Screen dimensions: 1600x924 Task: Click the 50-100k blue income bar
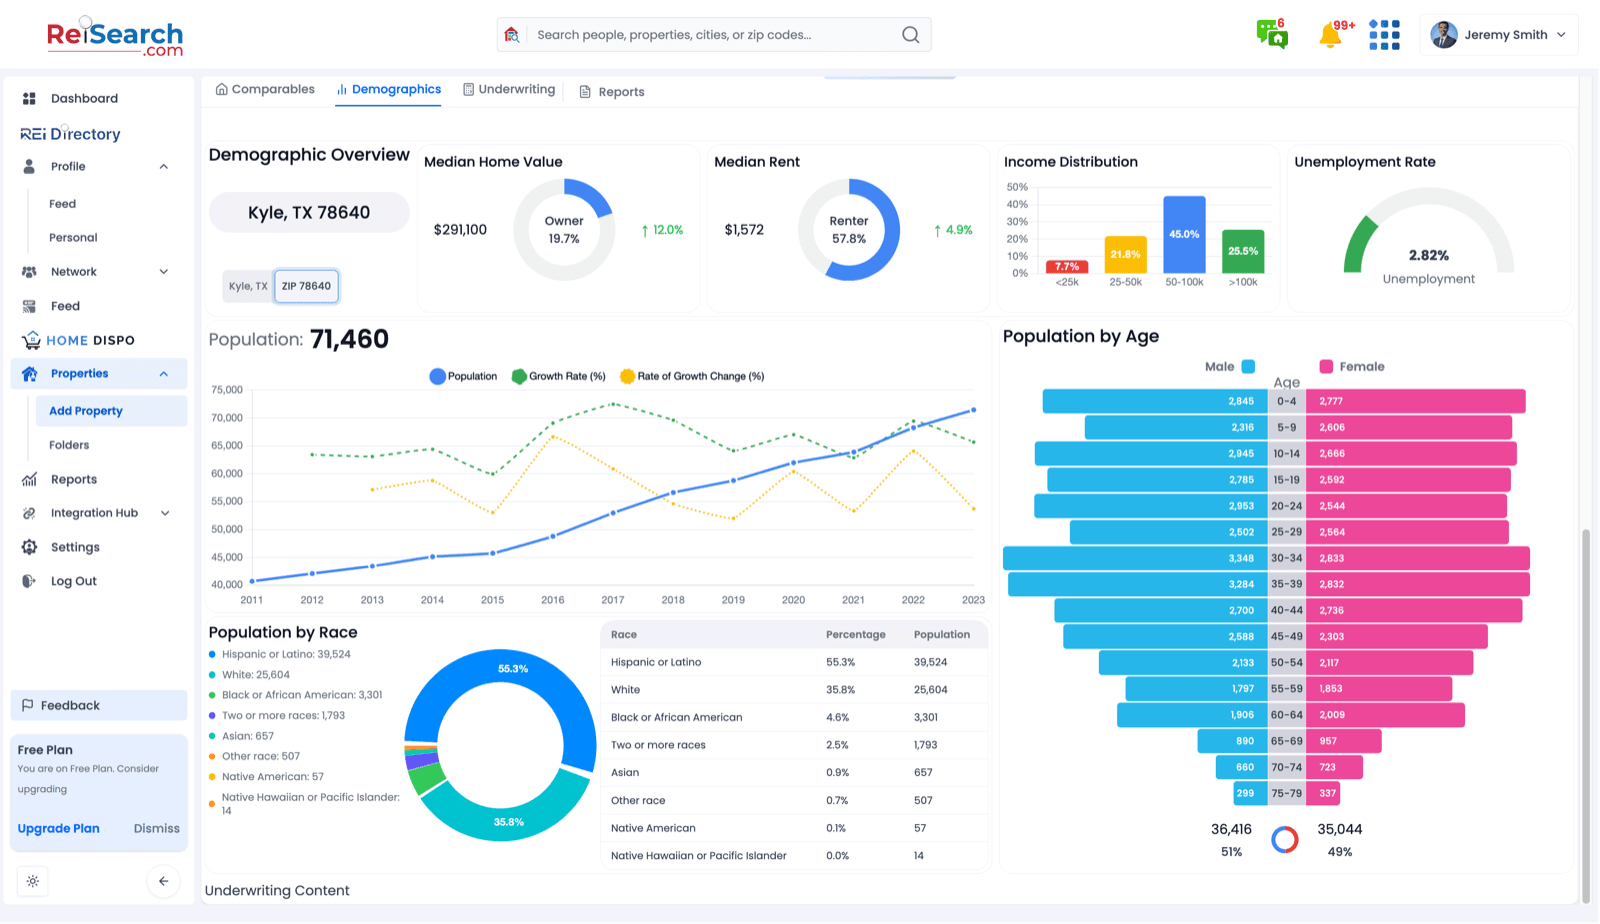1184,235
